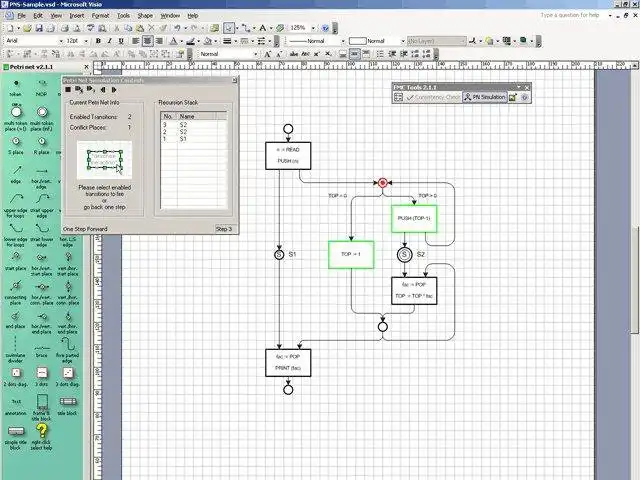The width and height of the screenshot is (640, 480).
Task: Click the Save icon in toolbar
Action: coord(39,28)
